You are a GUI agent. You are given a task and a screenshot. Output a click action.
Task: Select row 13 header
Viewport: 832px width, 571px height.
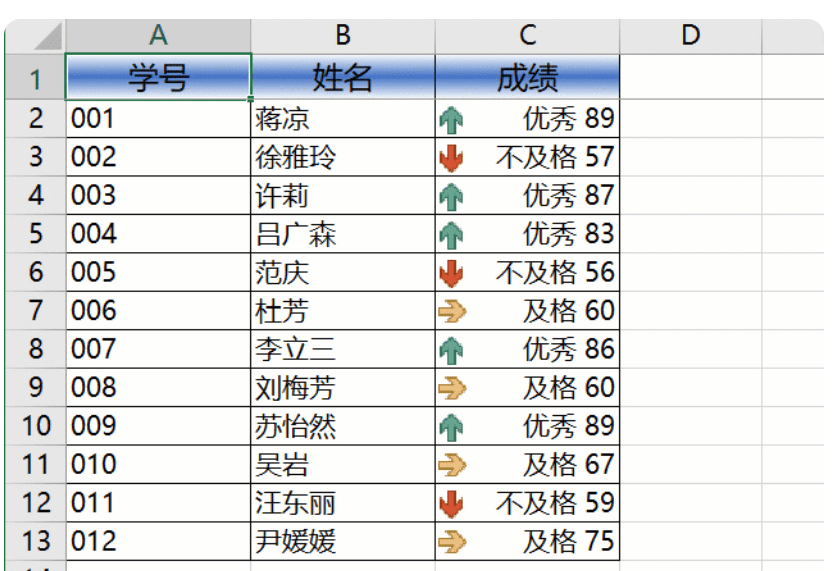[35, 541]
